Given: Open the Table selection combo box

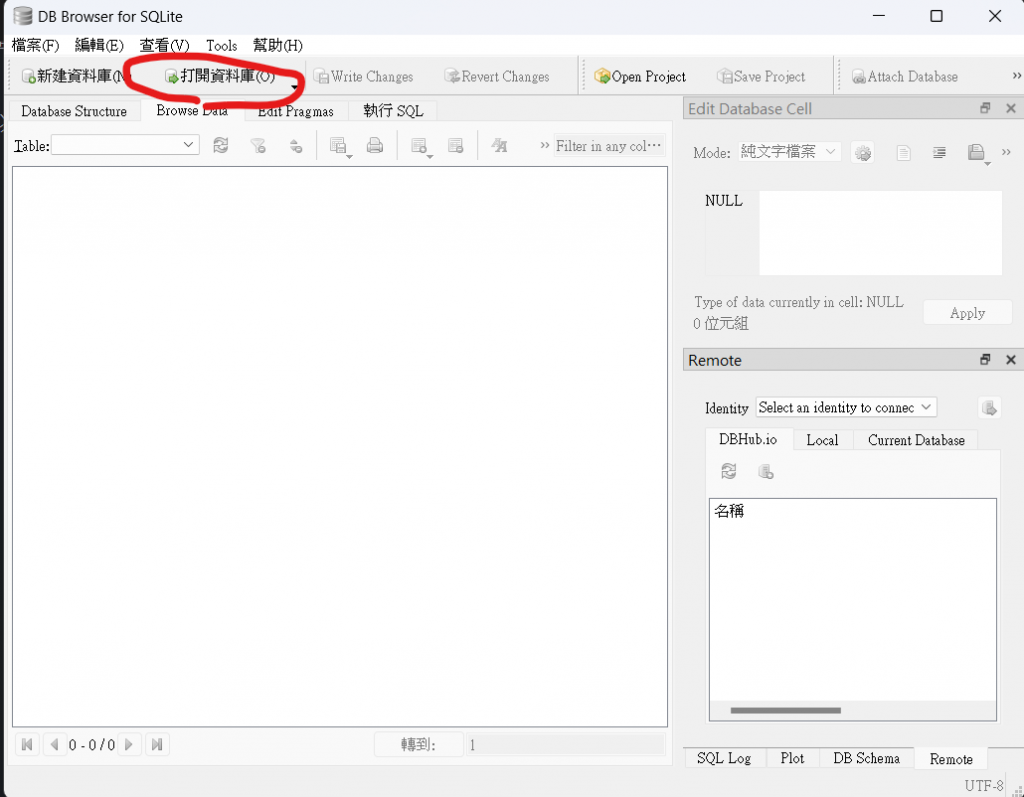Looking at the screenshot, I should [x=125, y=145].
